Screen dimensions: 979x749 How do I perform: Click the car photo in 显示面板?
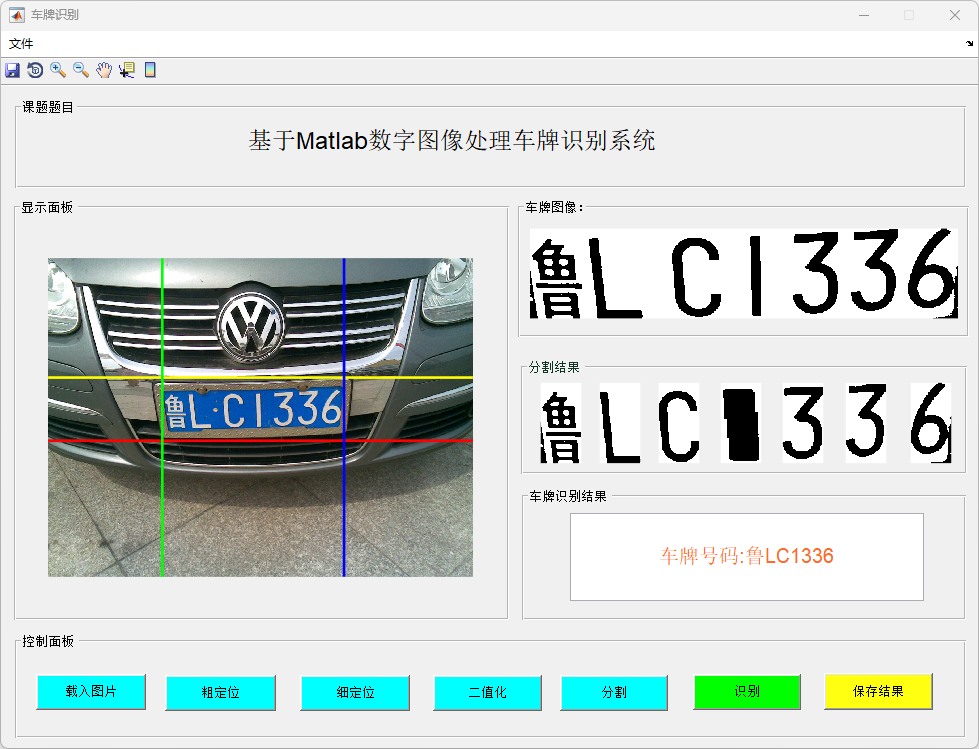tap(260, 417)
